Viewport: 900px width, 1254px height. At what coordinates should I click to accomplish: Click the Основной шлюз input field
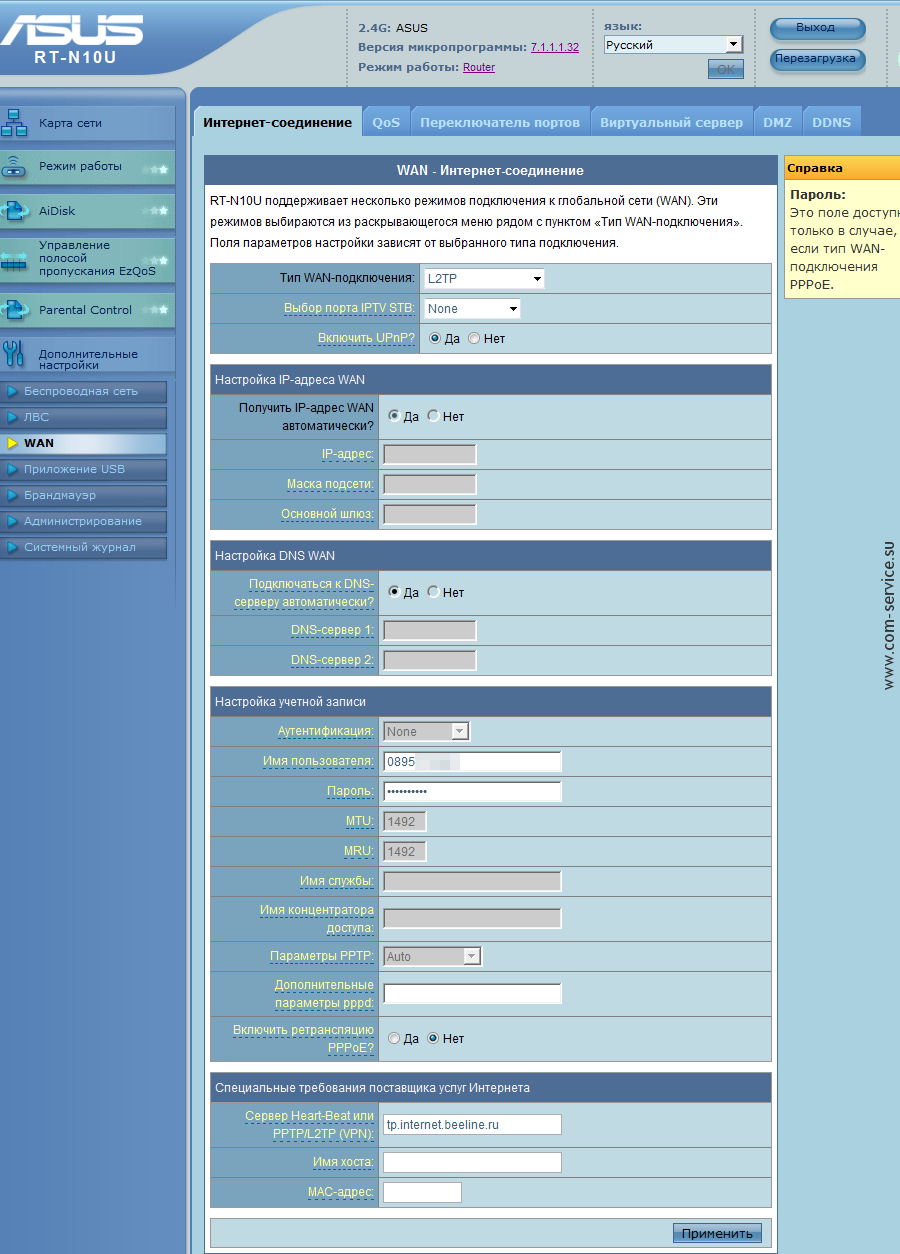click(430, 514)
